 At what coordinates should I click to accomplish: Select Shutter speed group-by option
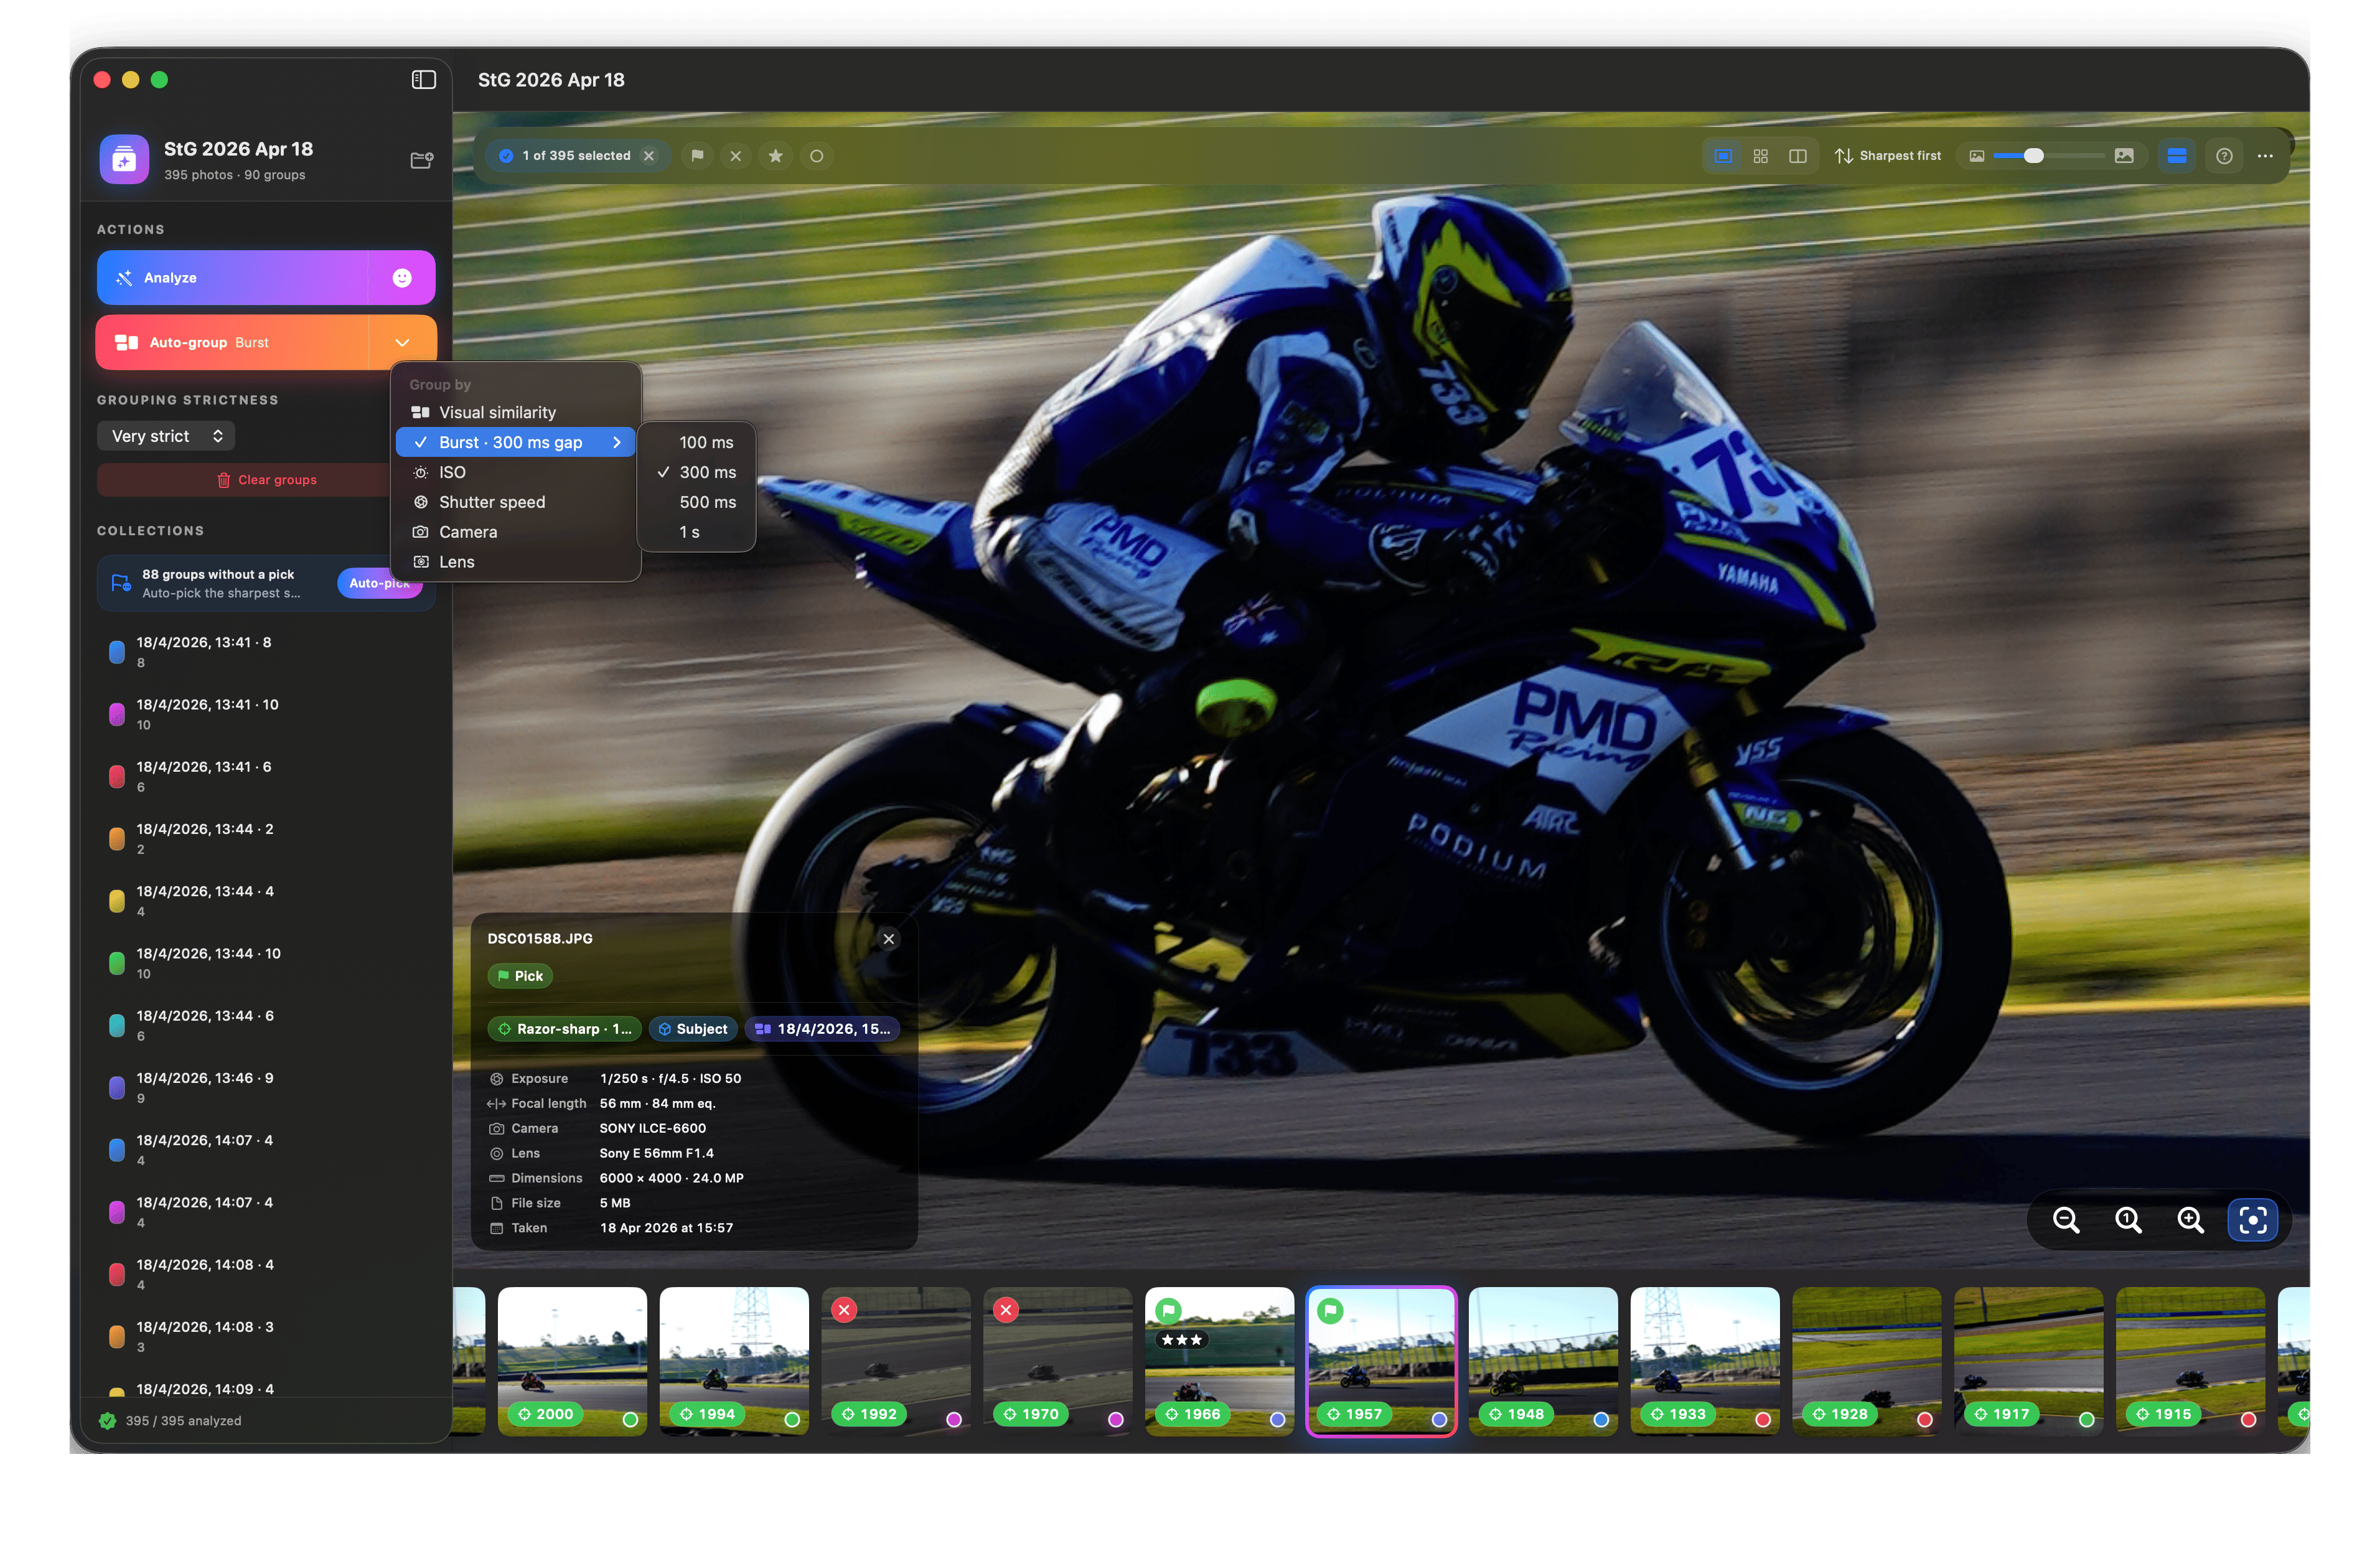(492, 502)
